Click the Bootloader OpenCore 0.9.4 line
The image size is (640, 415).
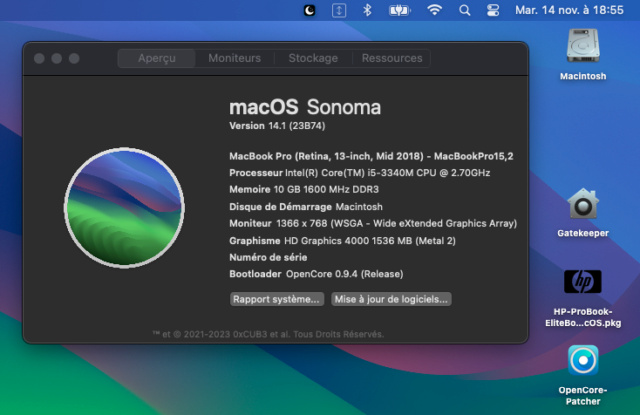click(x=316, y=274)
